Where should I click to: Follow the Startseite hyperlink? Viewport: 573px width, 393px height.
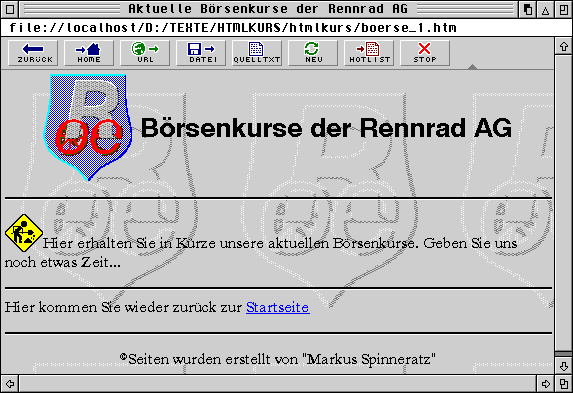(x=278, y=307)
